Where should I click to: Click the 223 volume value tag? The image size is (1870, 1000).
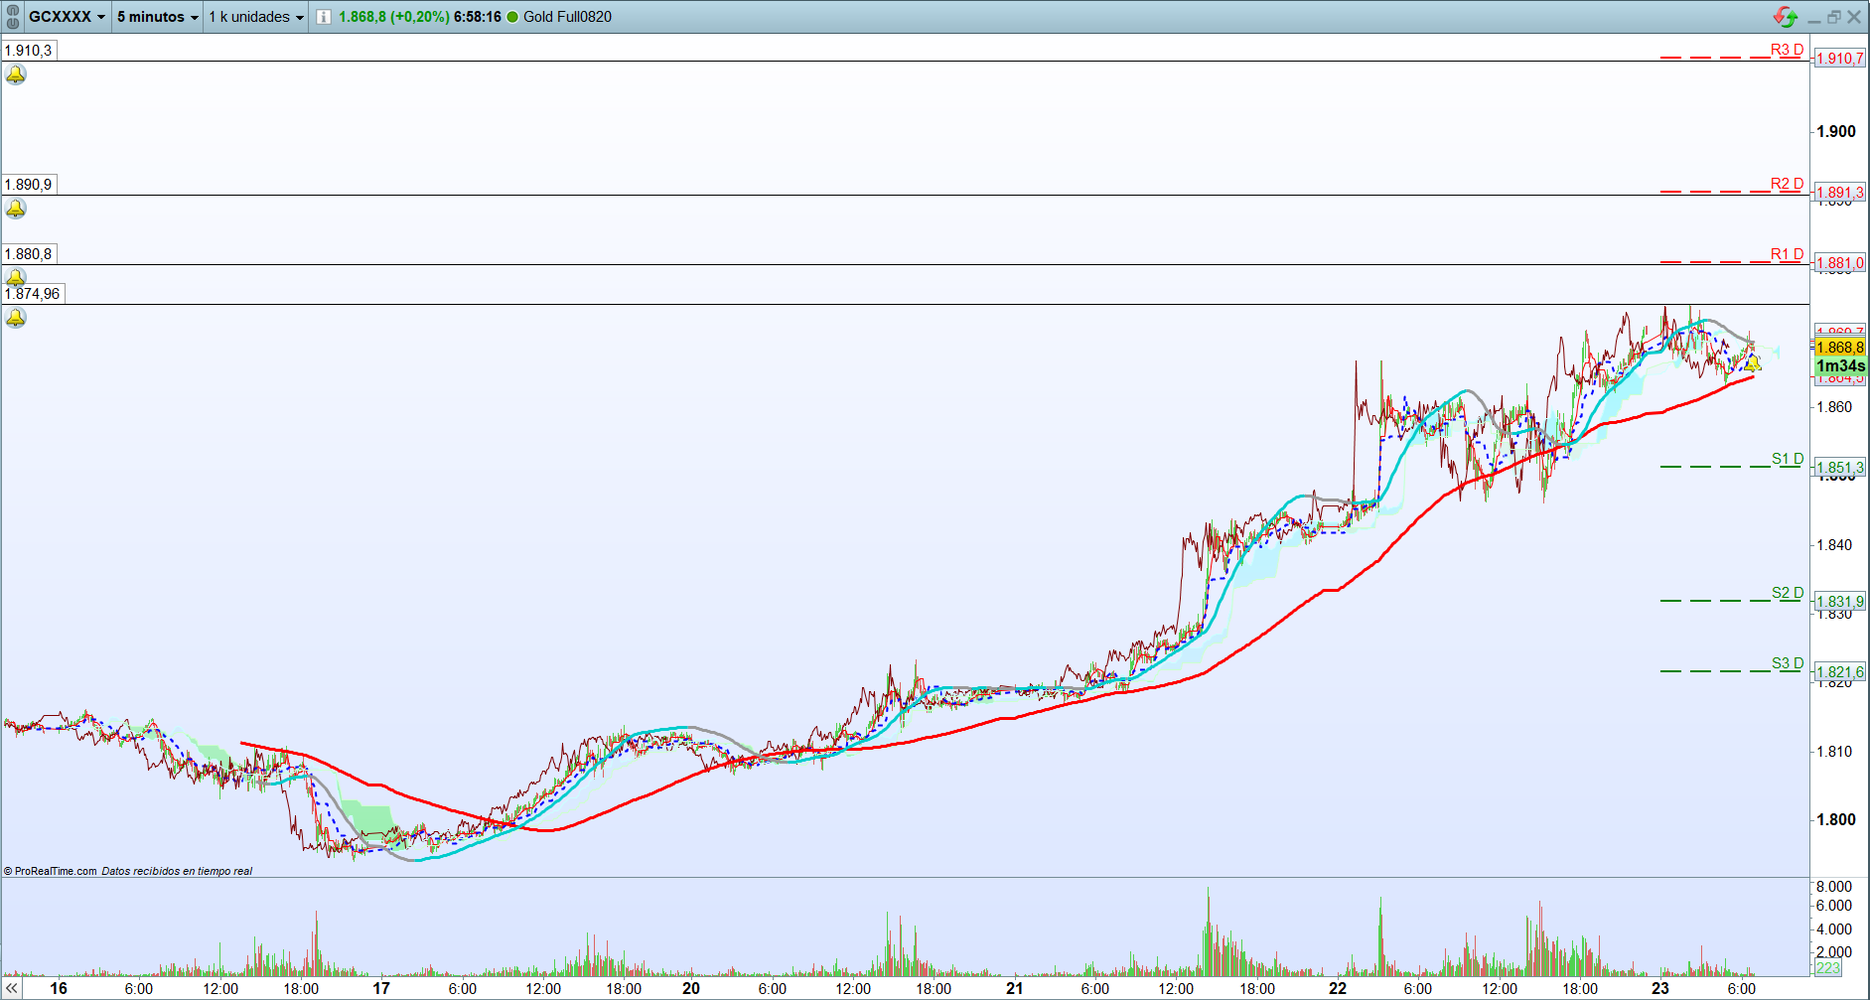1828,968
